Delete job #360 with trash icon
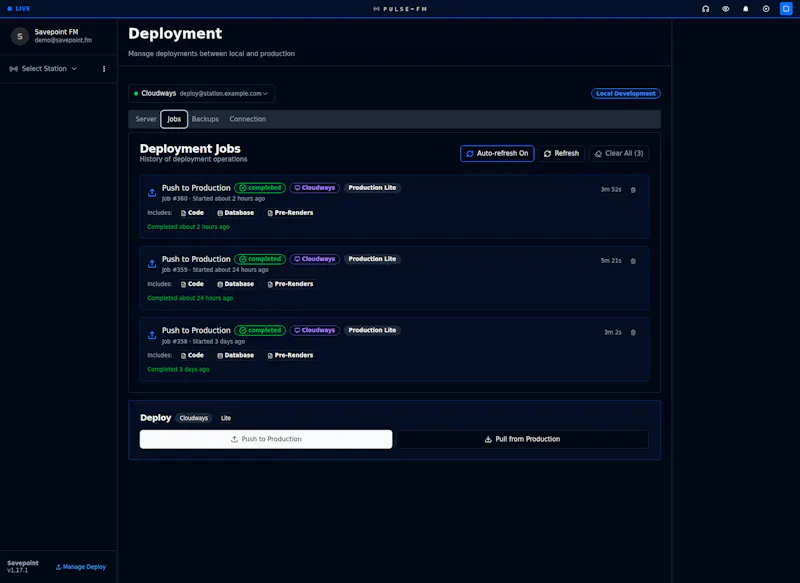800x583 pixels. [x=633, y=190]
